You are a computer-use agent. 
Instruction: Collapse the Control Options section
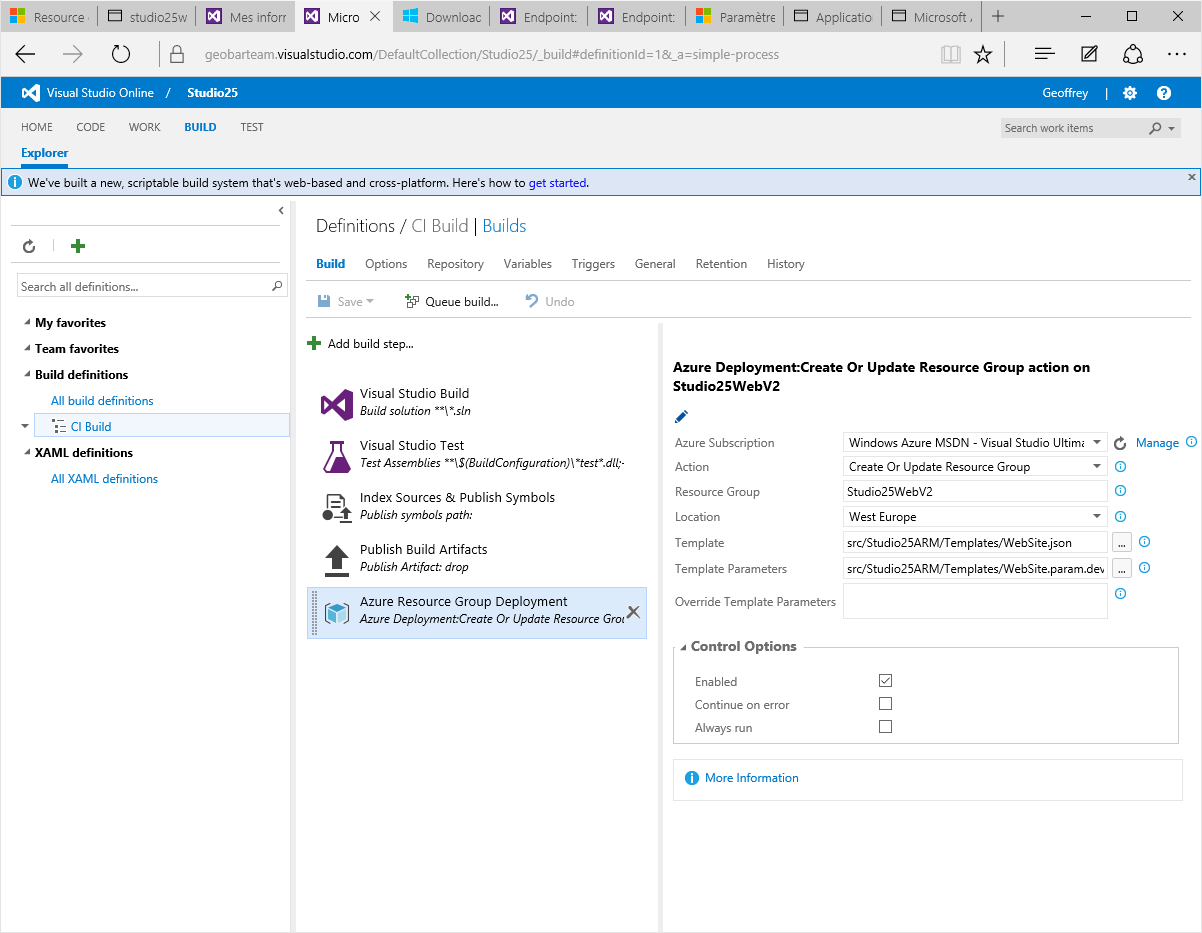(683, 647)
